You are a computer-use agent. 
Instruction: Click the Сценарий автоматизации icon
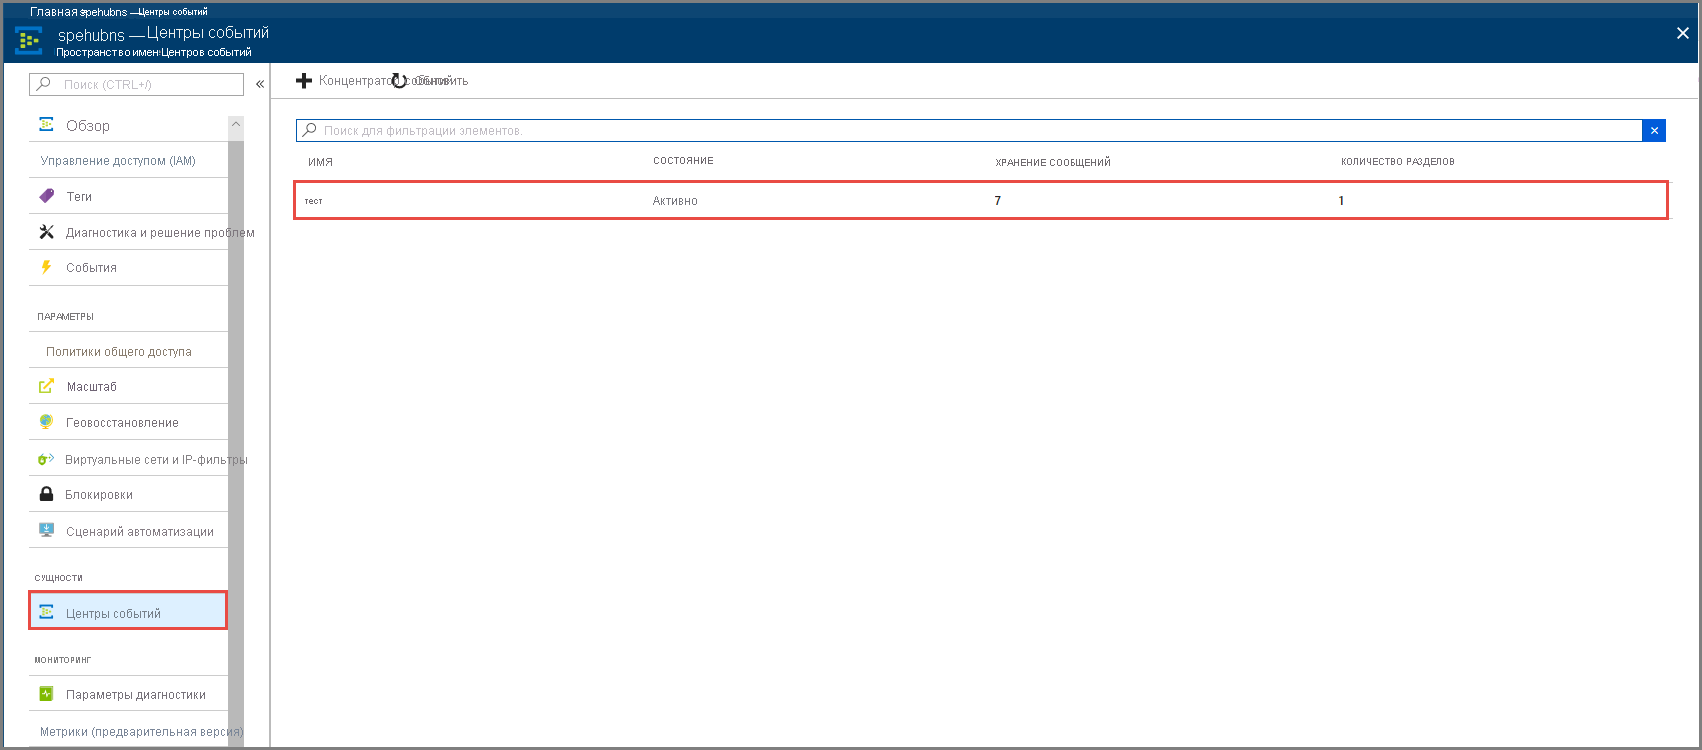pos(46,531)
